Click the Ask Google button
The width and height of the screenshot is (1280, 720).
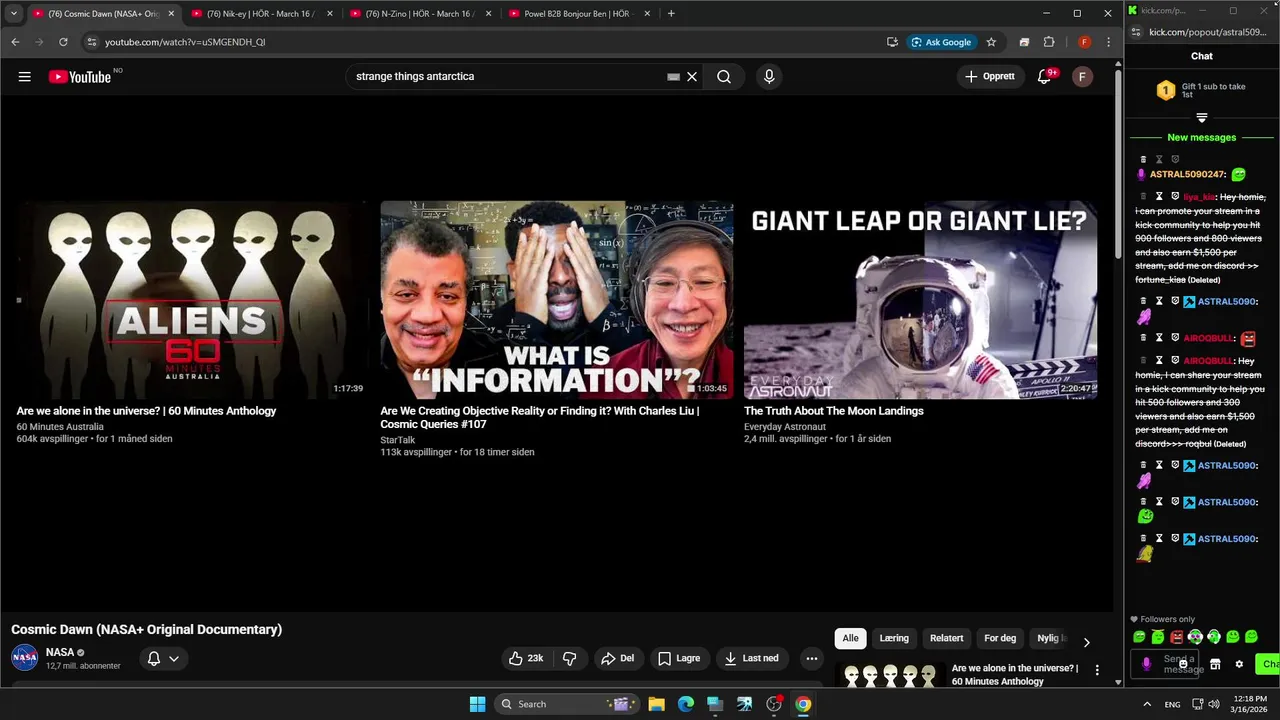tap(941, 42)
